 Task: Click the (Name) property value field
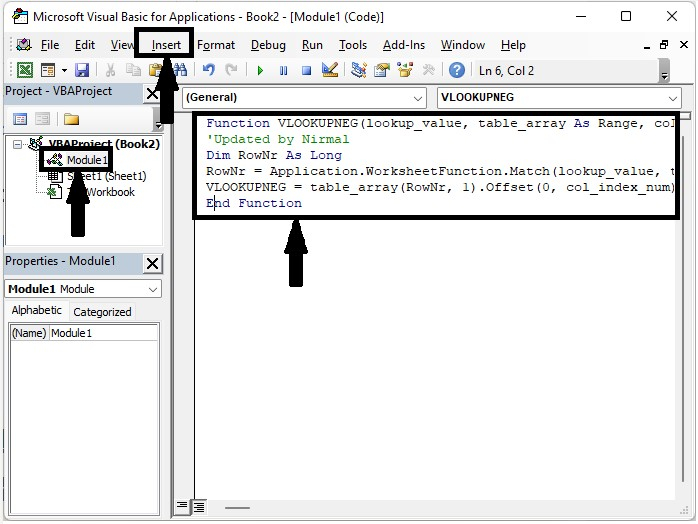[103, 333]
